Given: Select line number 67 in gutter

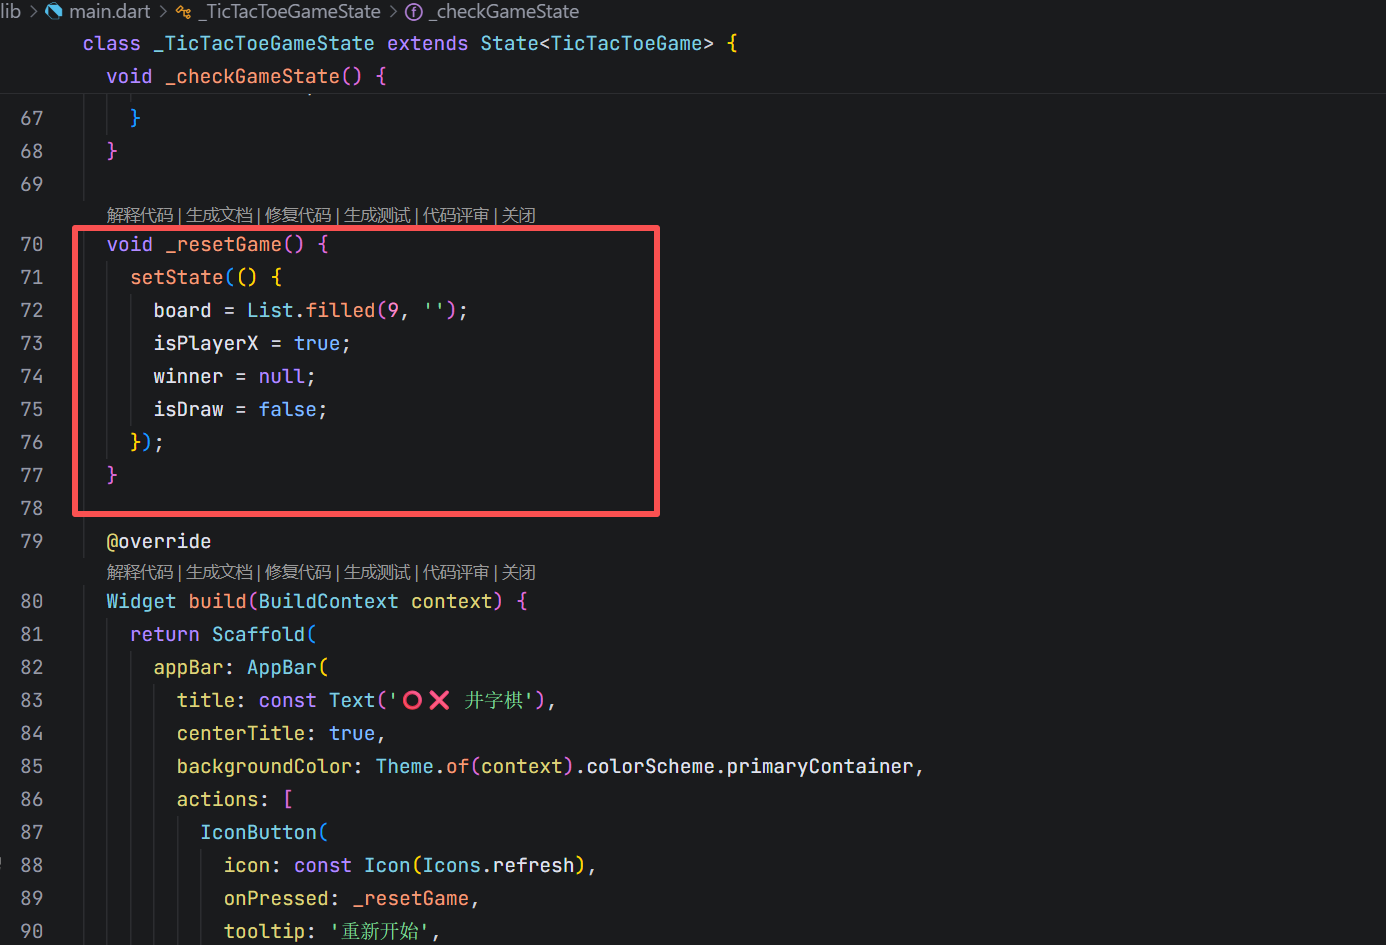Looking at the screenshot, I should 32,119.
